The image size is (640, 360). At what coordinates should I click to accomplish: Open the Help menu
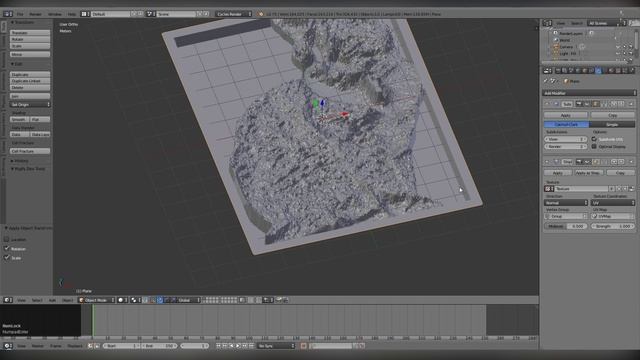pyautogui.click(x=72, y=14)
